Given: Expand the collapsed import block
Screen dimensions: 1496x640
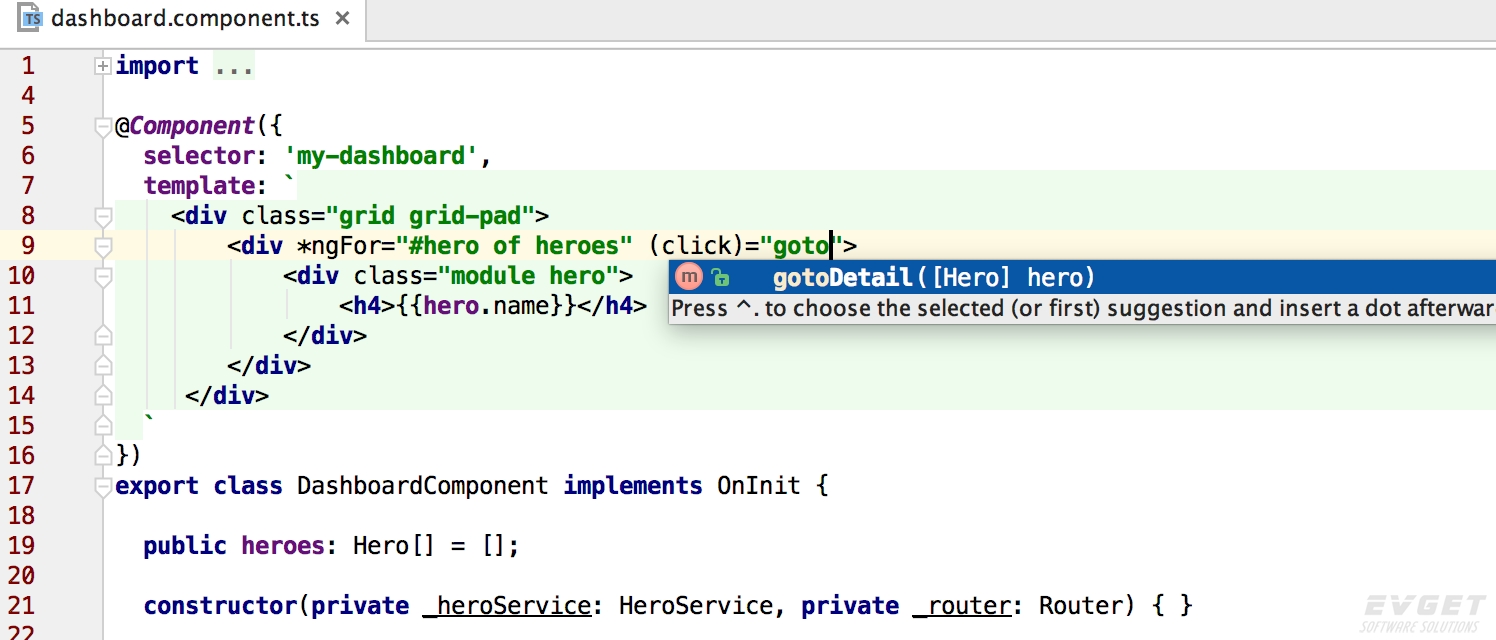Looking at the screenshot, I should pyautogui.click(x=102, y=66).
